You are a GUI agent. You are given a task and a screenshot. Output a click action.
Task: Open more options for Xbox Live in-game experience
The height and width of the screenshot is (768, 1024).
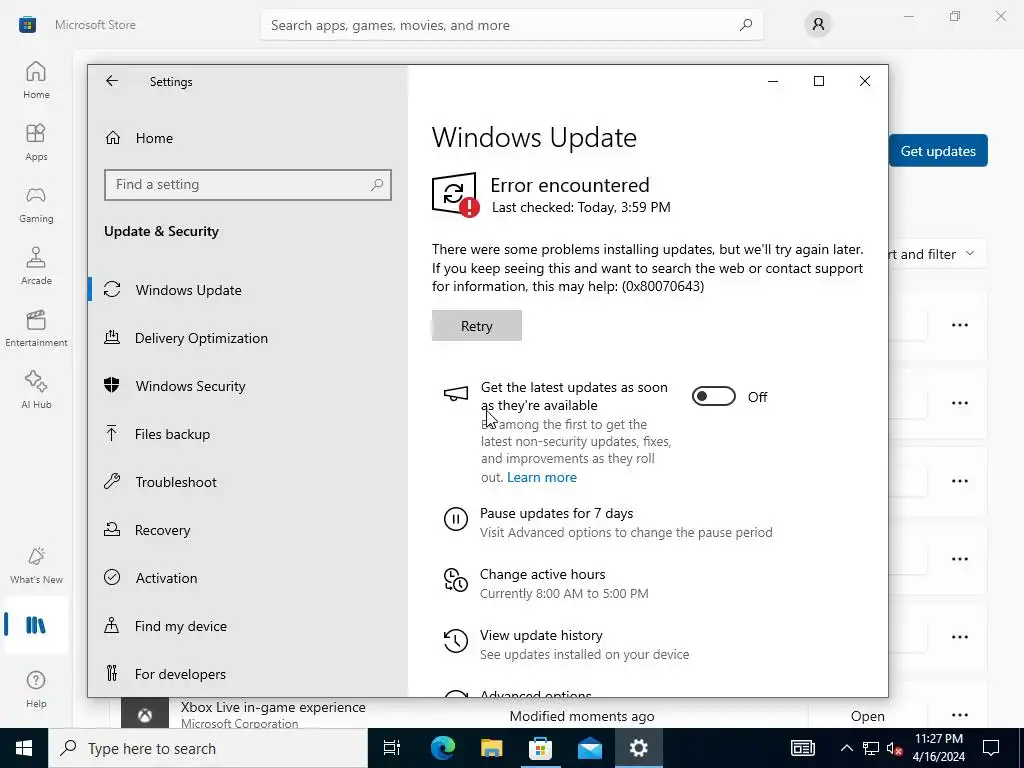959,716
